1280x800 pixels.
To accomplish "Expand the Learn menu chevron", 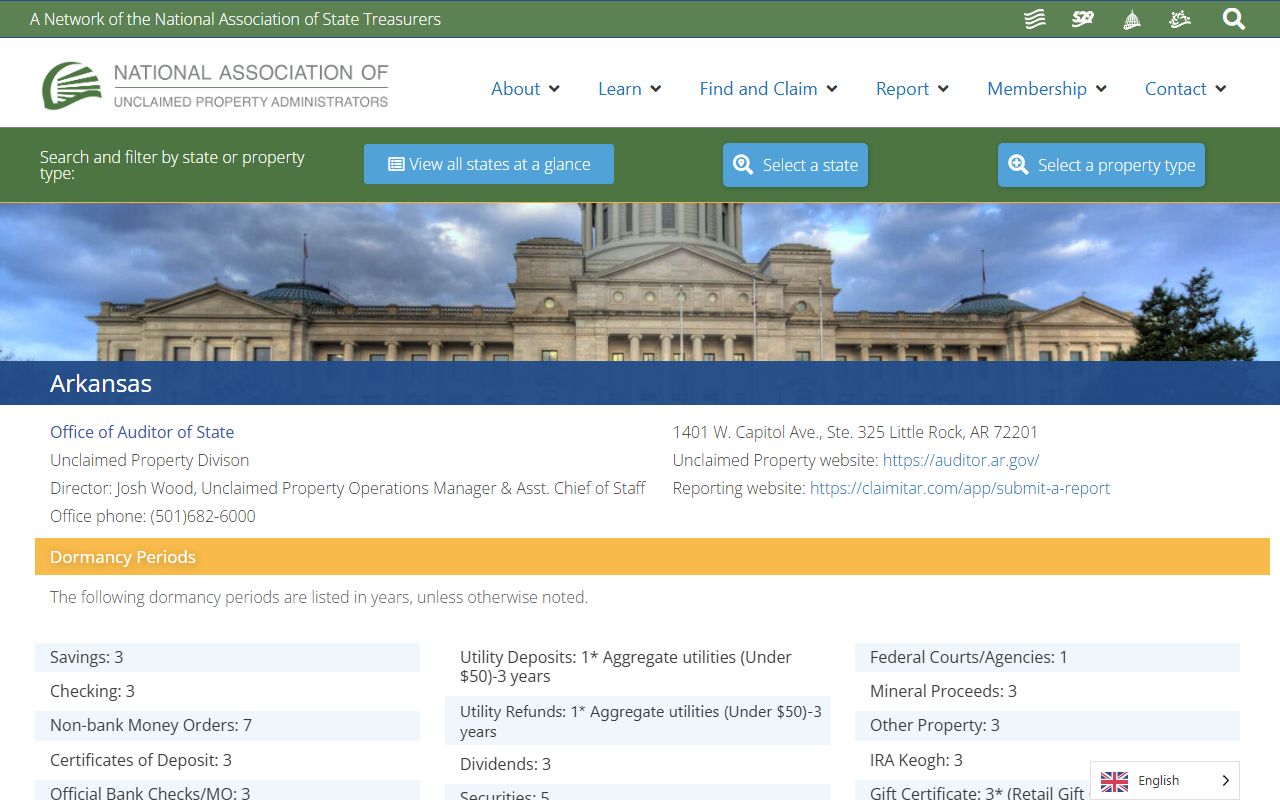I will click(x=656, y=89).
